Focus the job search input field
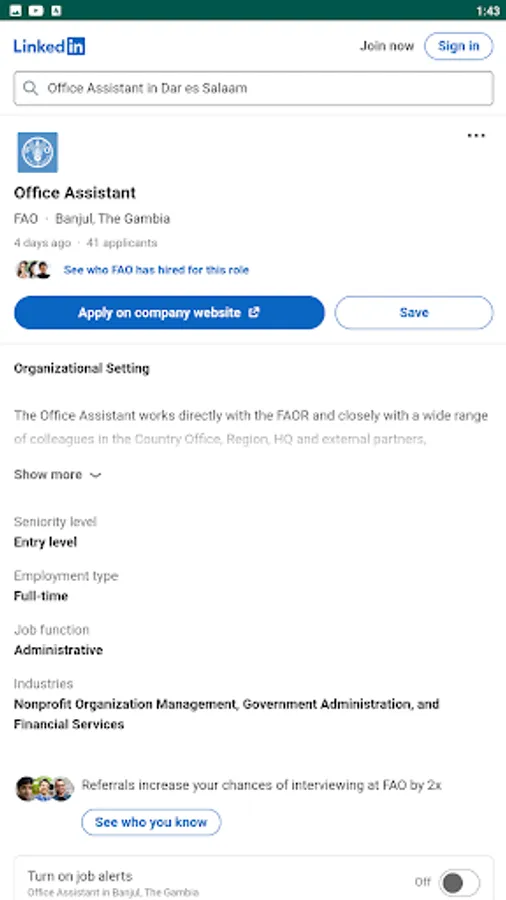This screenshot has width=506, height=900. (x=254, y=88)
